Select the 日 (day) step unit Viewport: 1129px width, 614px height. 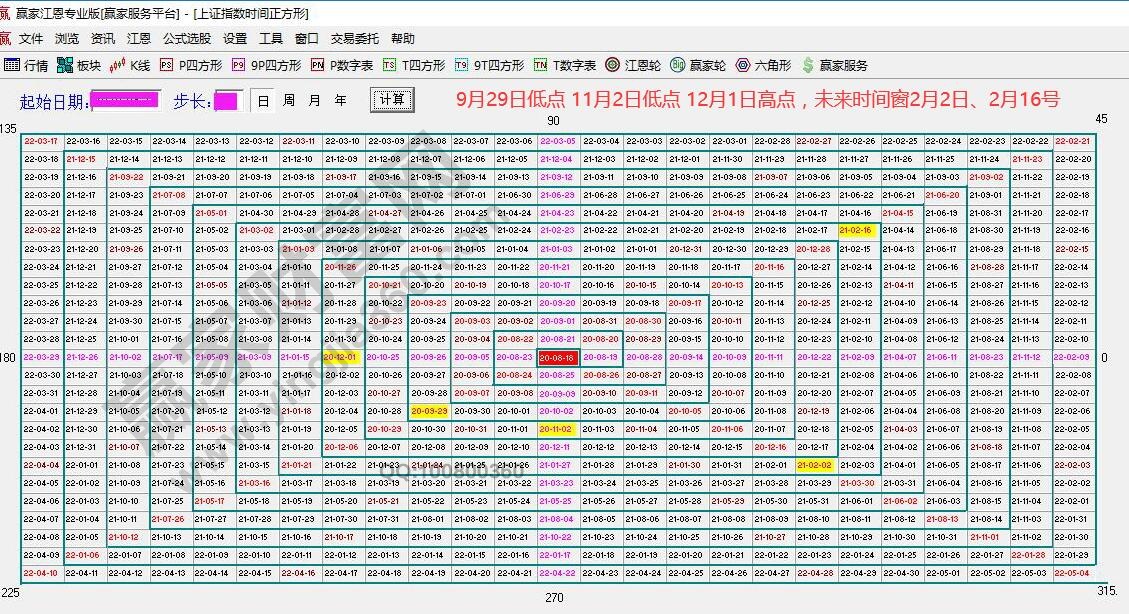263,101
